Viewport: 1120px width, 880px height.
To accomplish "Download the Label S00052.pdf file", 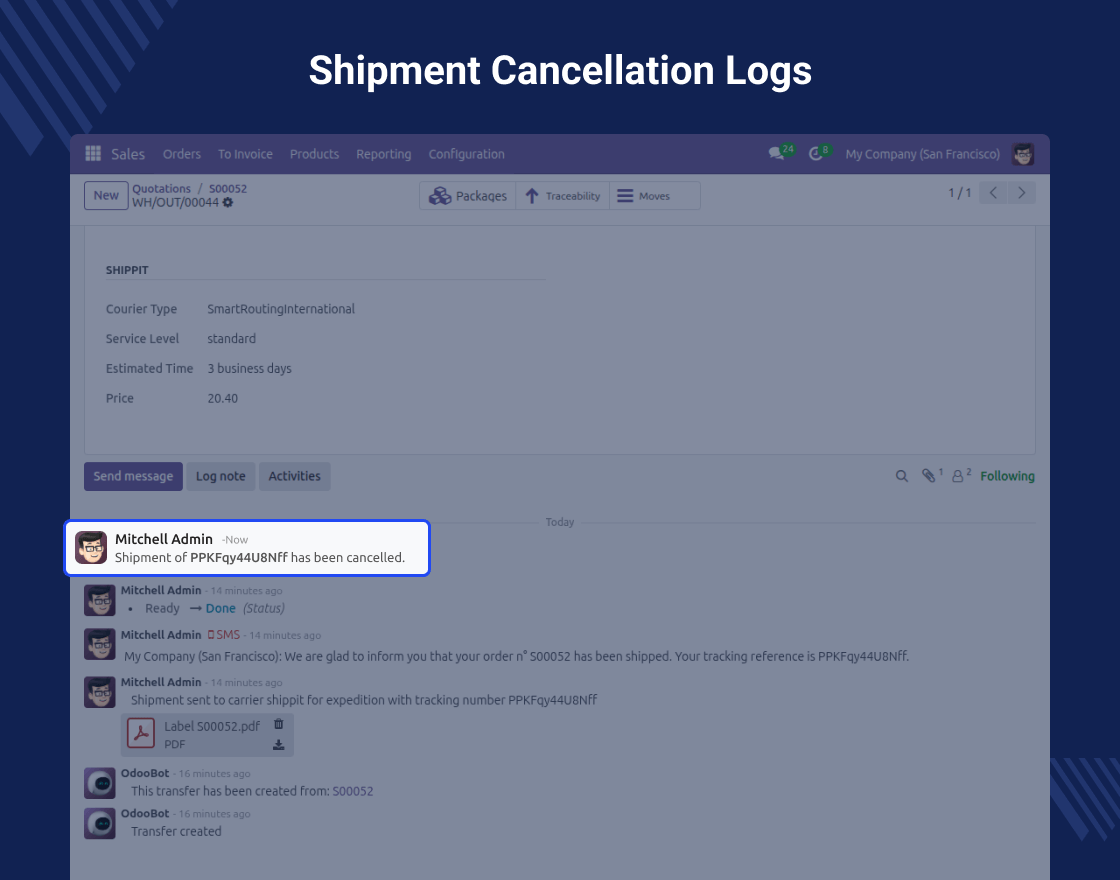I will (x=279, y=745).
